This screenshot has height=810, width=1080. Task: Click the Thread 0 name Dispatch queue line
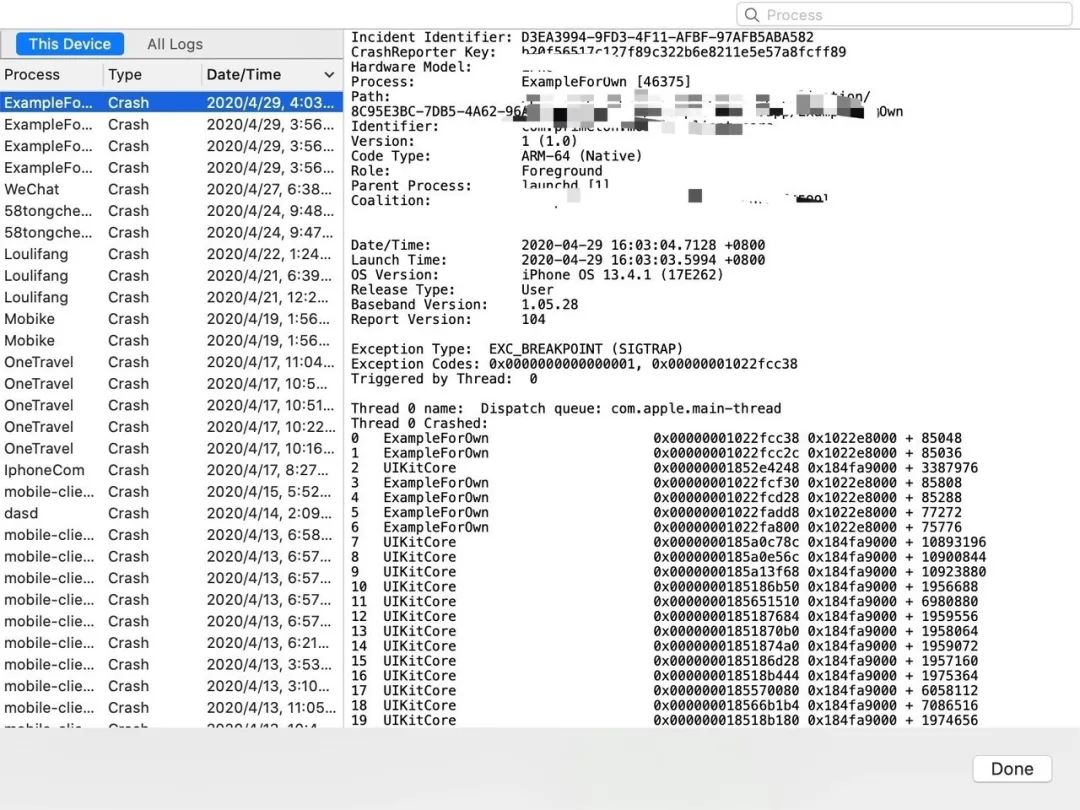point(565,408)
